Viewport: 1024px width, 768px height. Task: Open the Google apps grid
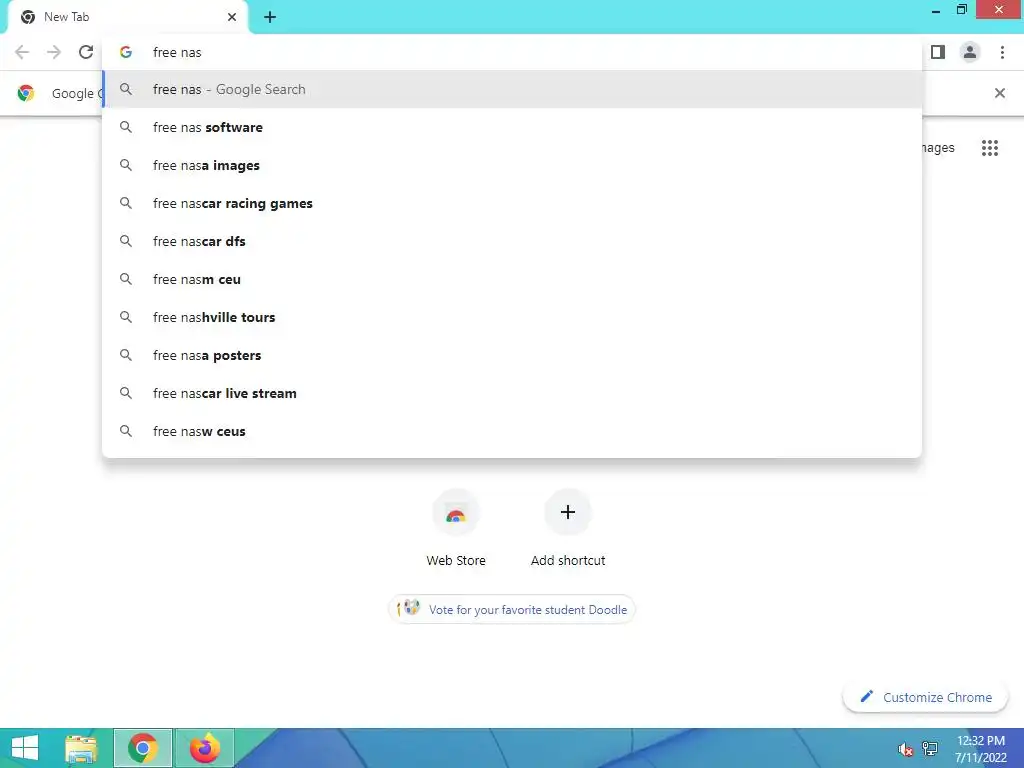tap(989, 148)
